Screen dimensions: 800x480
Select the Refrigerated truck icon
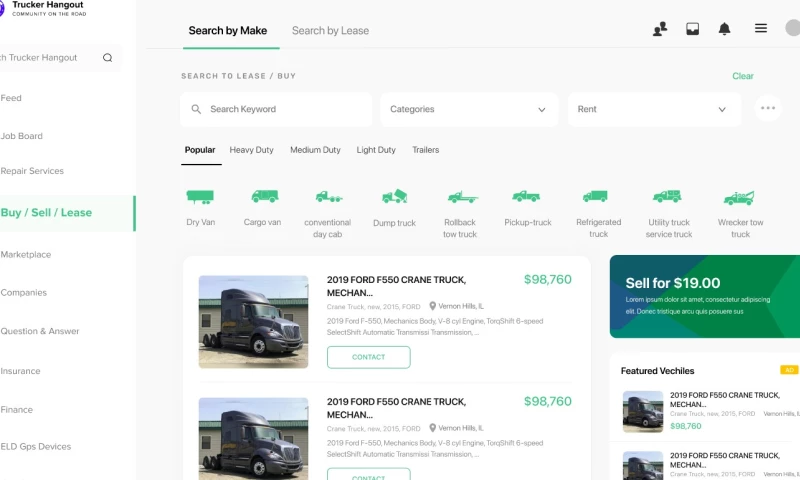(595, 196)
